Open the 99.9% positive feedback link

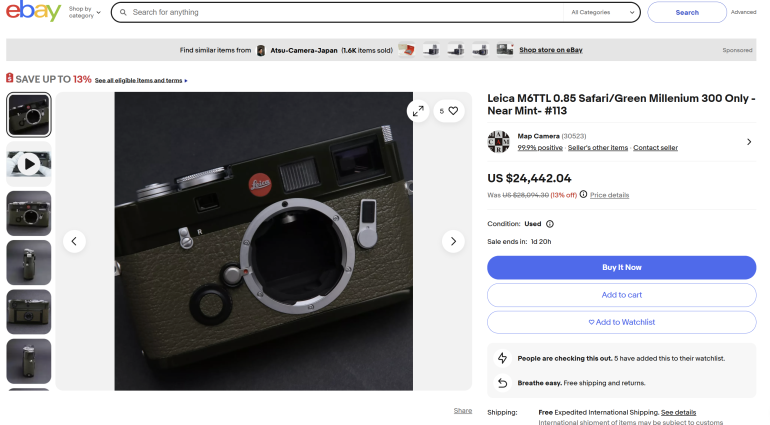point(540,147)
